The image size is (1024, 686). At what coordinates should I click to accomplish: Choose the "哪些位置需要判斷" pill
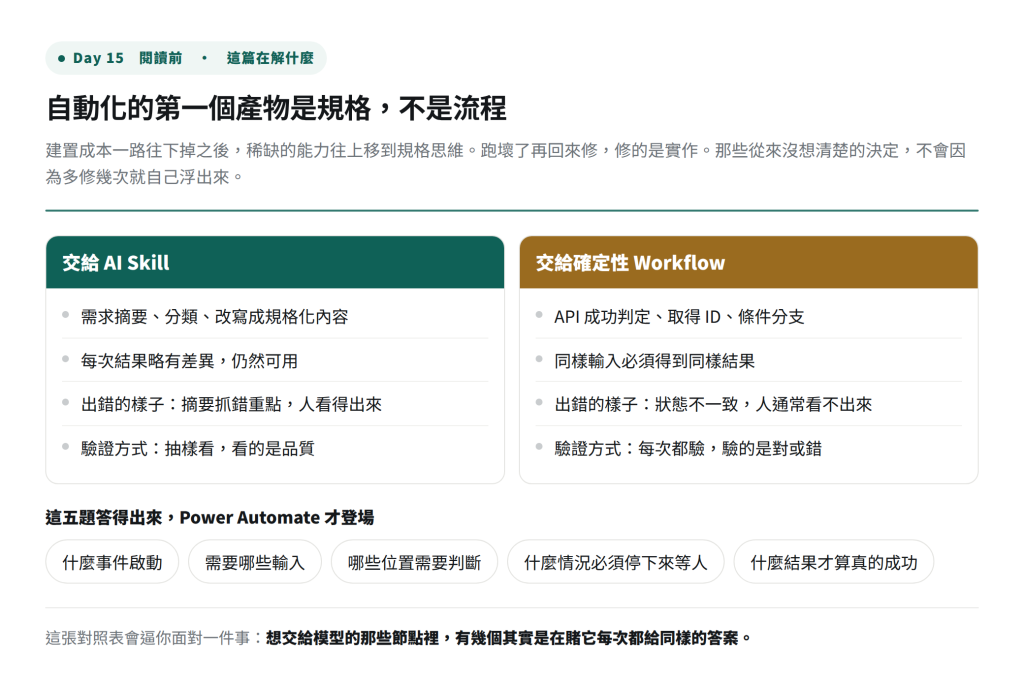coord(414,562)
